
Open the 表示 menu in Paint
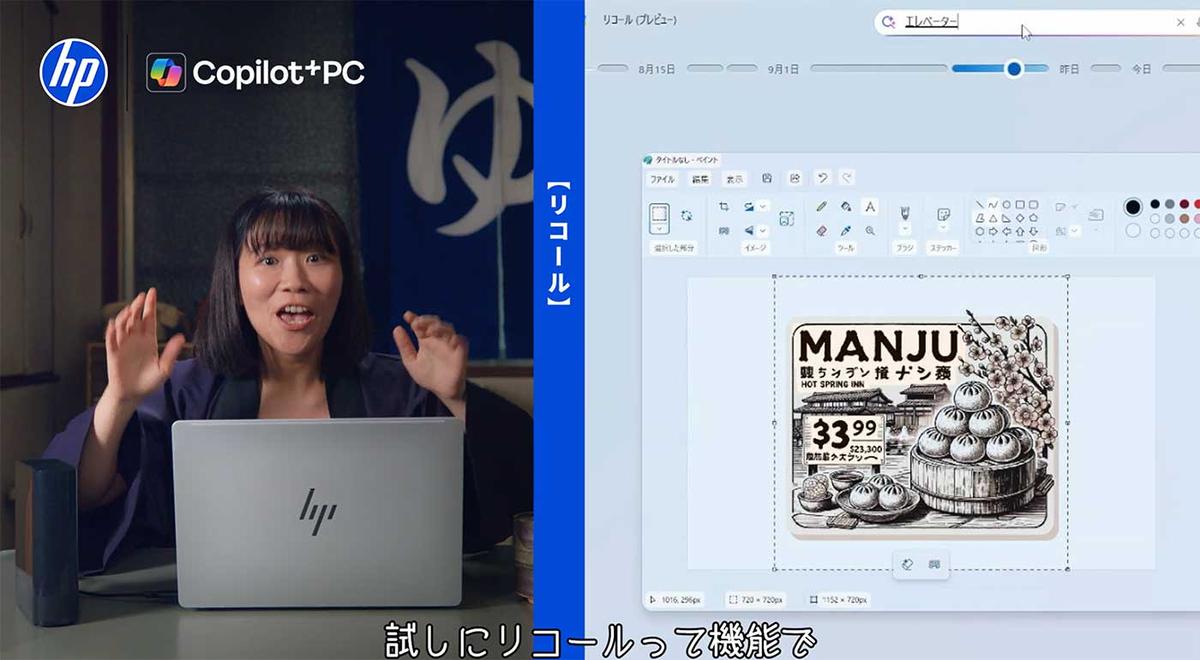pyautogui.click(x=734, y=179)
